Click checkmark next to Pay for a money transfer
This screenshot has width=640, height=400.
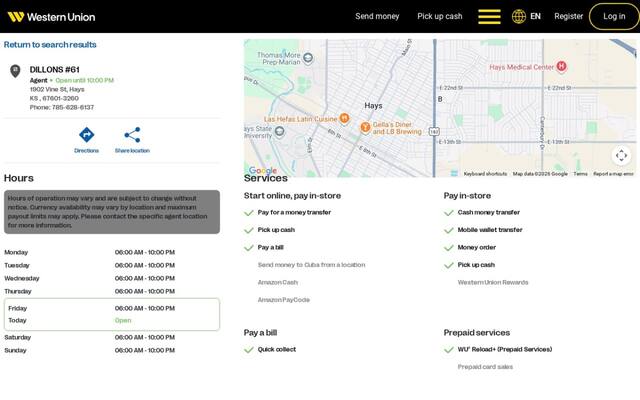pos(249,213)
